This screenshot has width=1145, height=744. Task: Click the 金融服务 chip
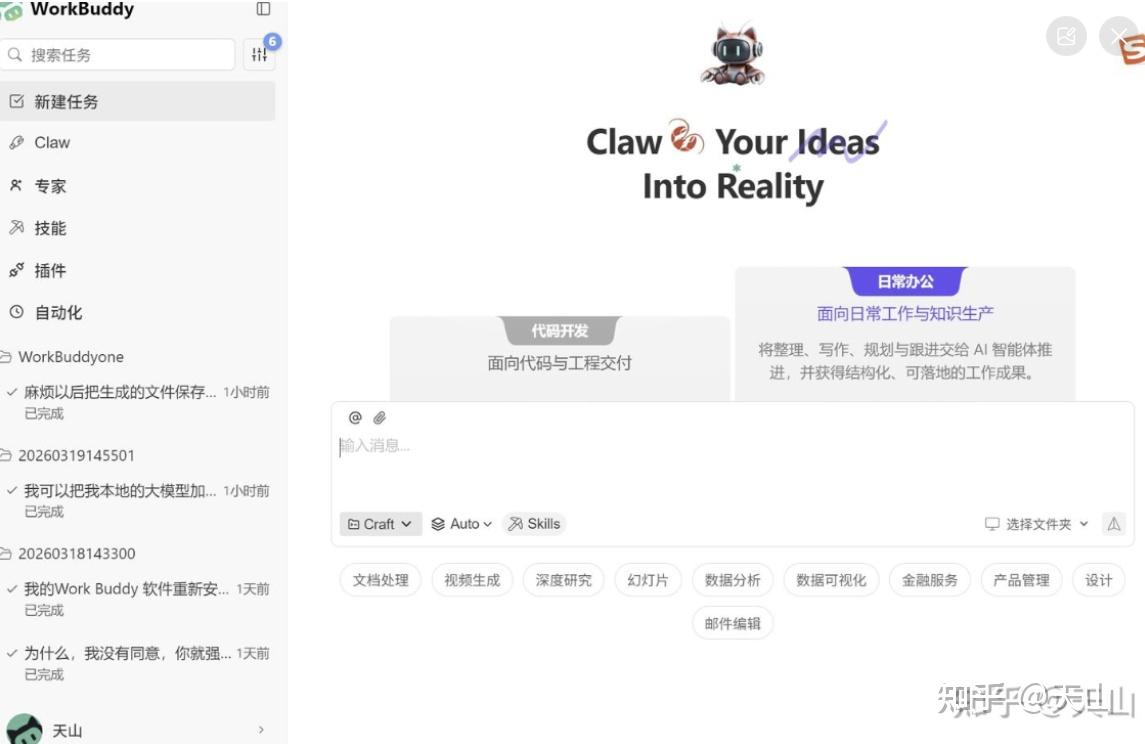point(930,580)
